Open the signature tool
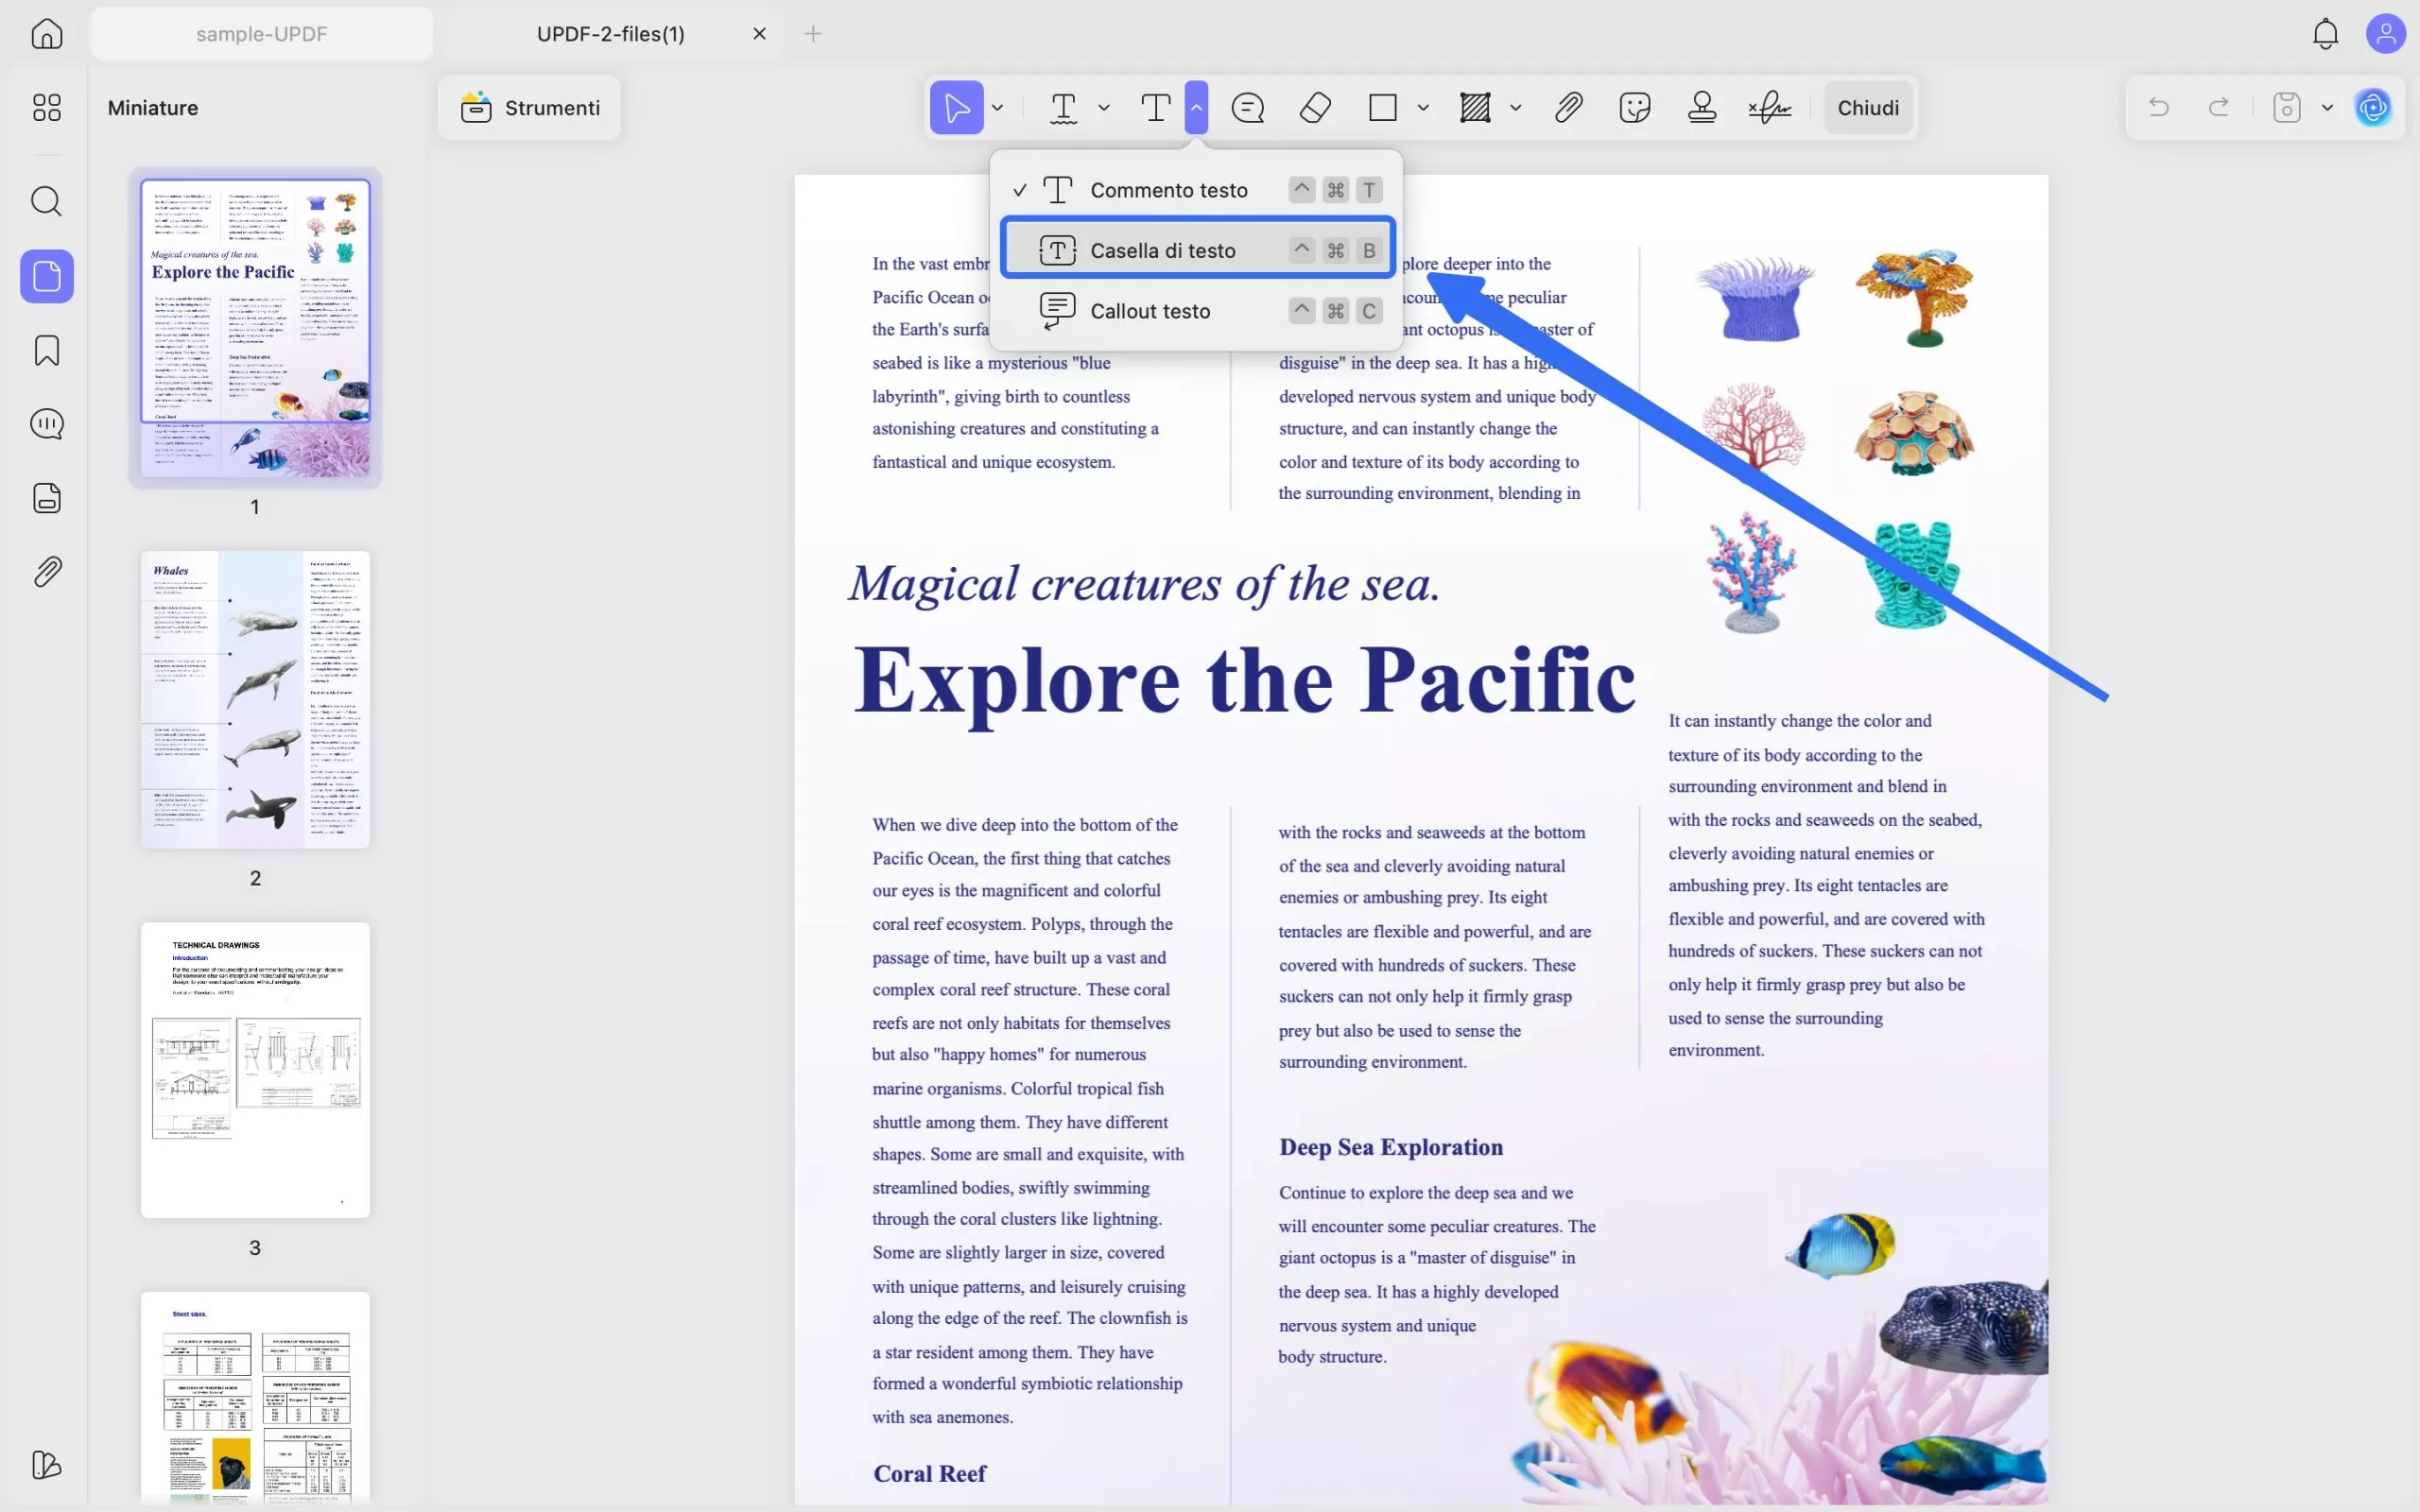 pyautogui.click(x=1769, y=107)
